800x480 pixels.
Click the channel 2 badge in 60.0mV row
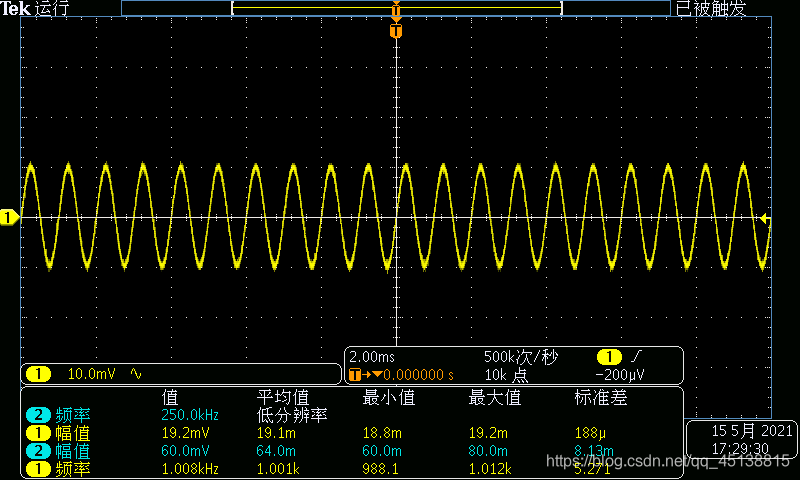click(x=38, y=451)
